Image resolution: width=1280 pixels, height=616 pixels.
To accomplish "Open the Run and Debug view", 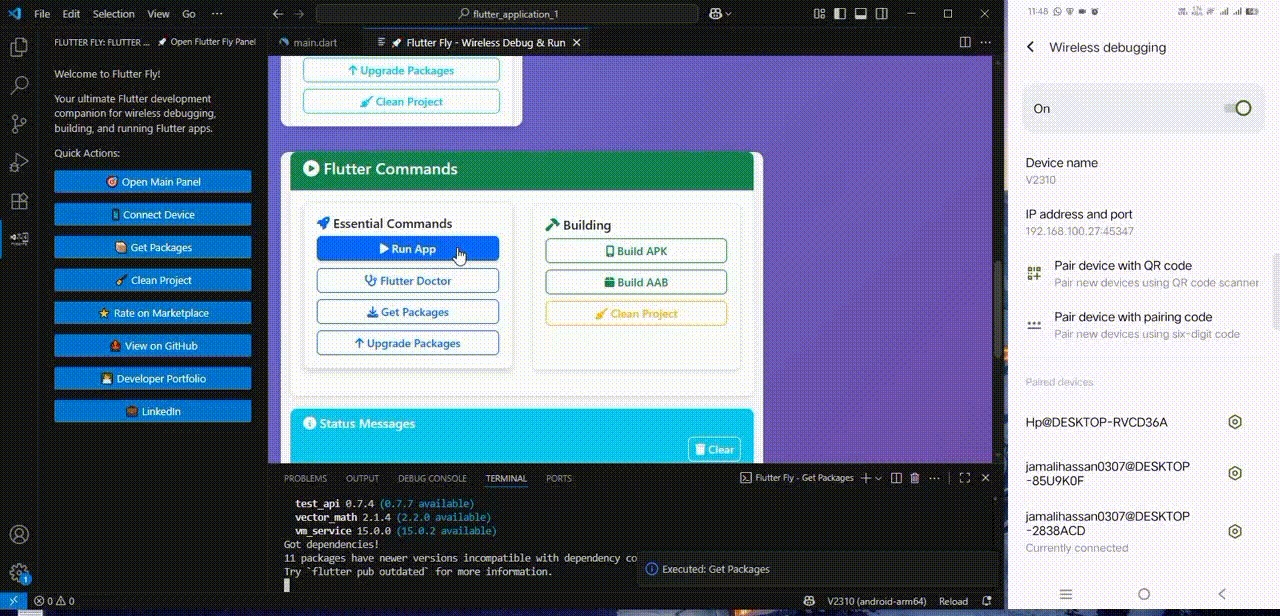I will 18,162.
